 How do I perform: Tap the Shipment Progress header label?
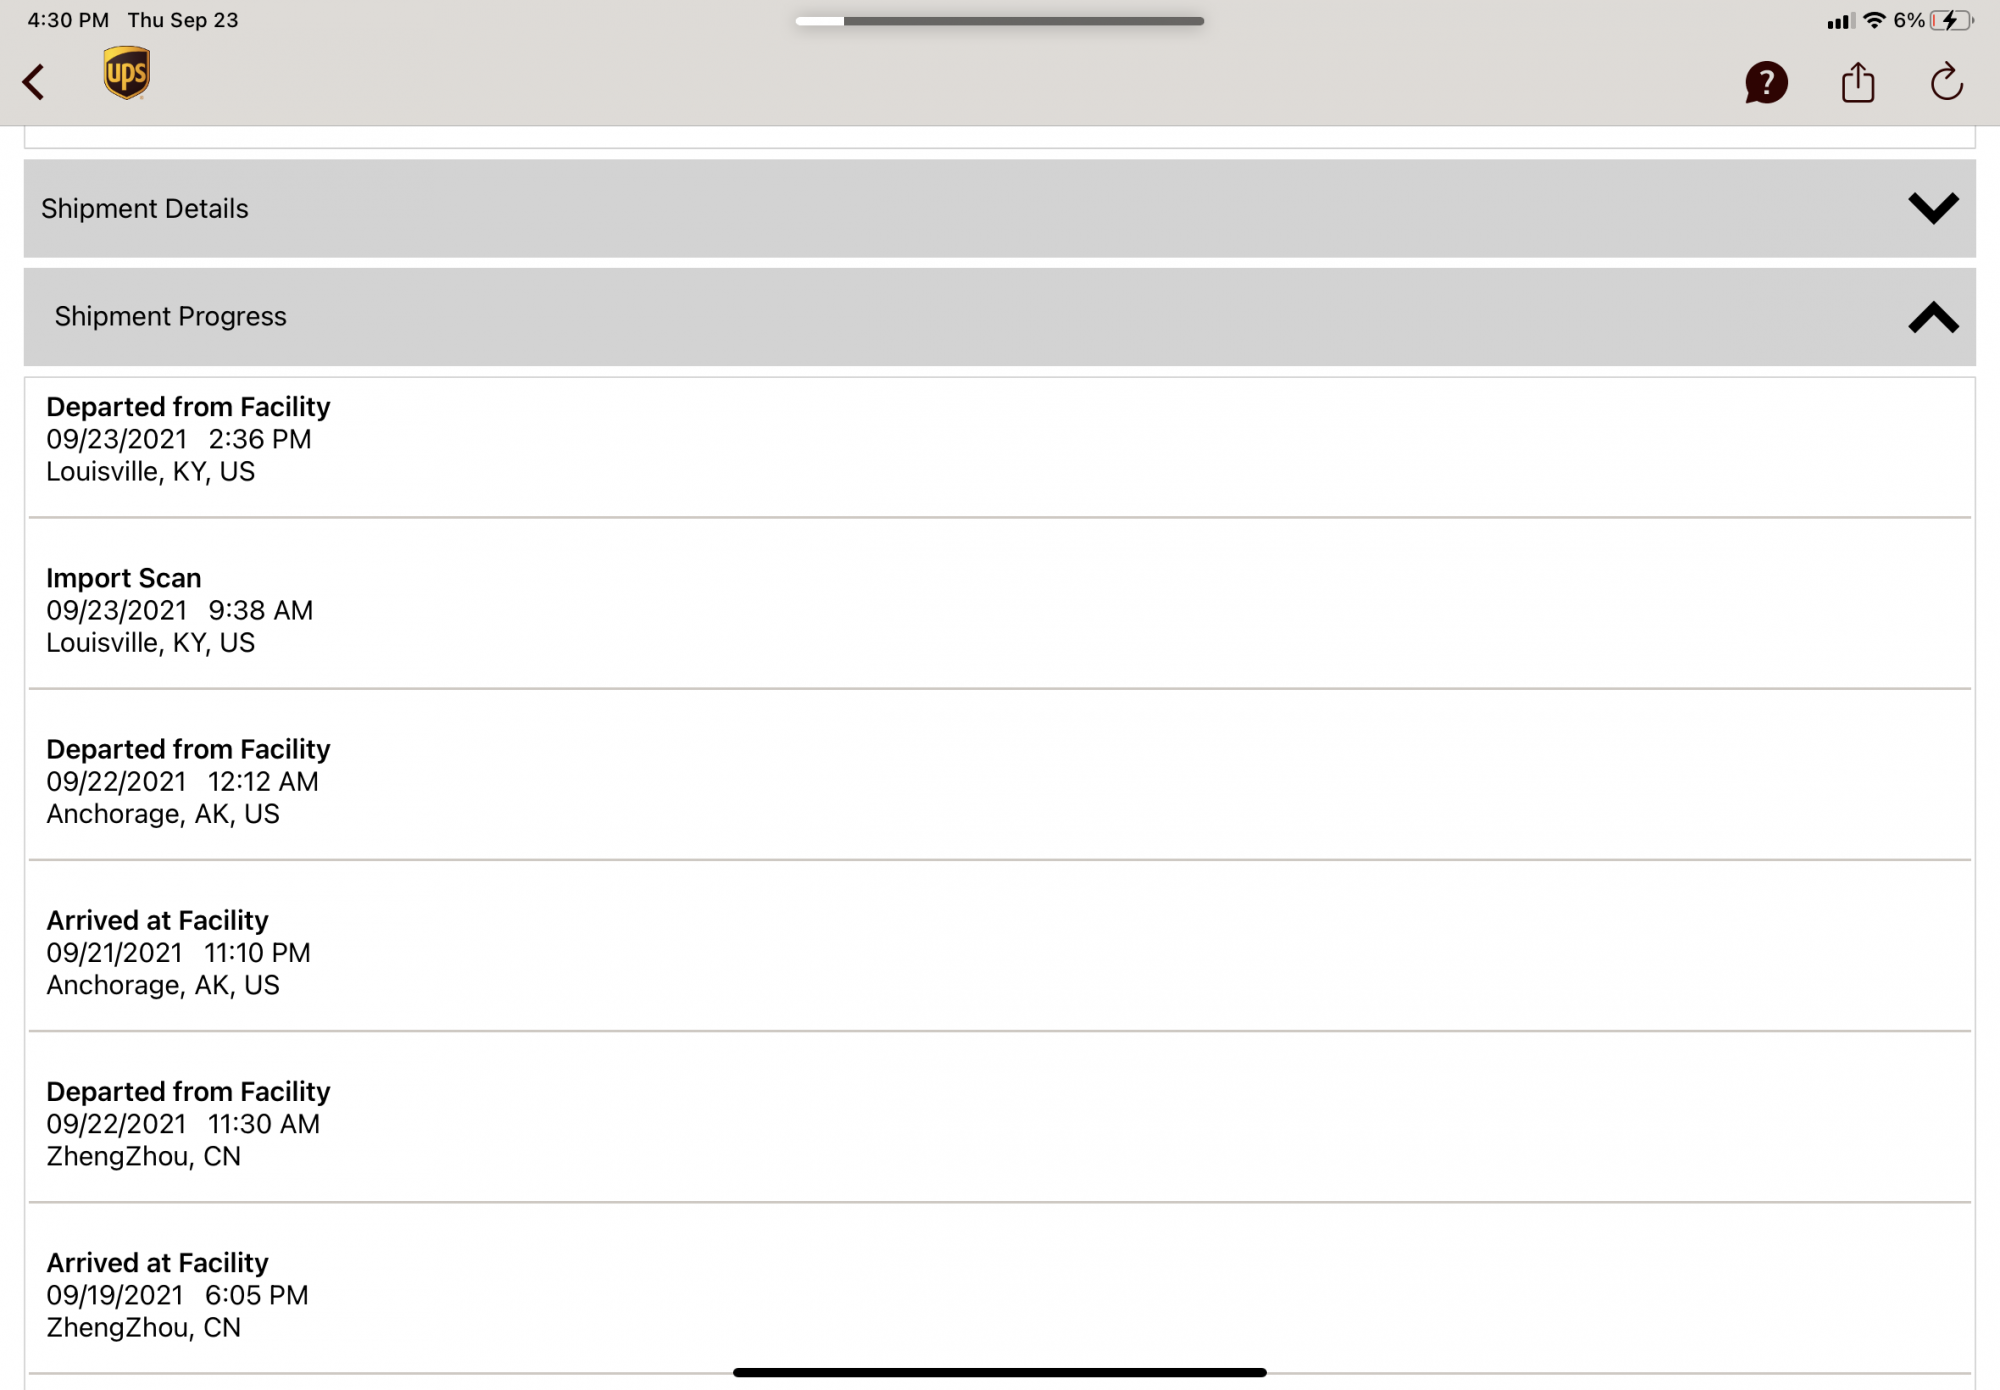171,317
